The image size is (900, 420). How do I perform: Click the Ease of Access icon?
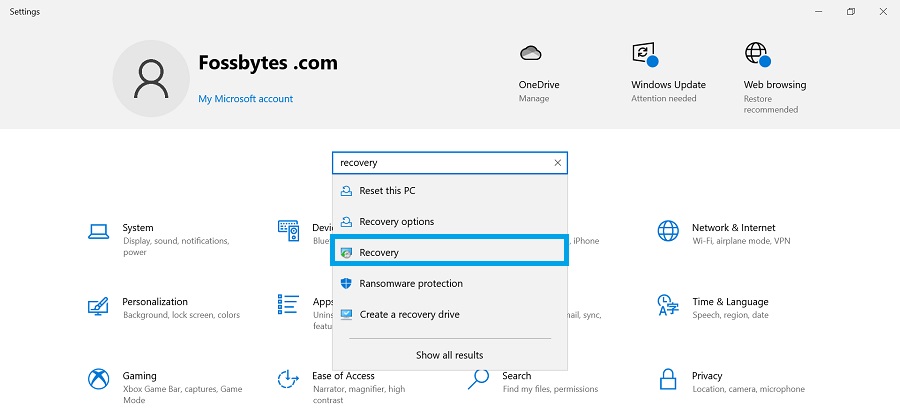coord(288,380)
